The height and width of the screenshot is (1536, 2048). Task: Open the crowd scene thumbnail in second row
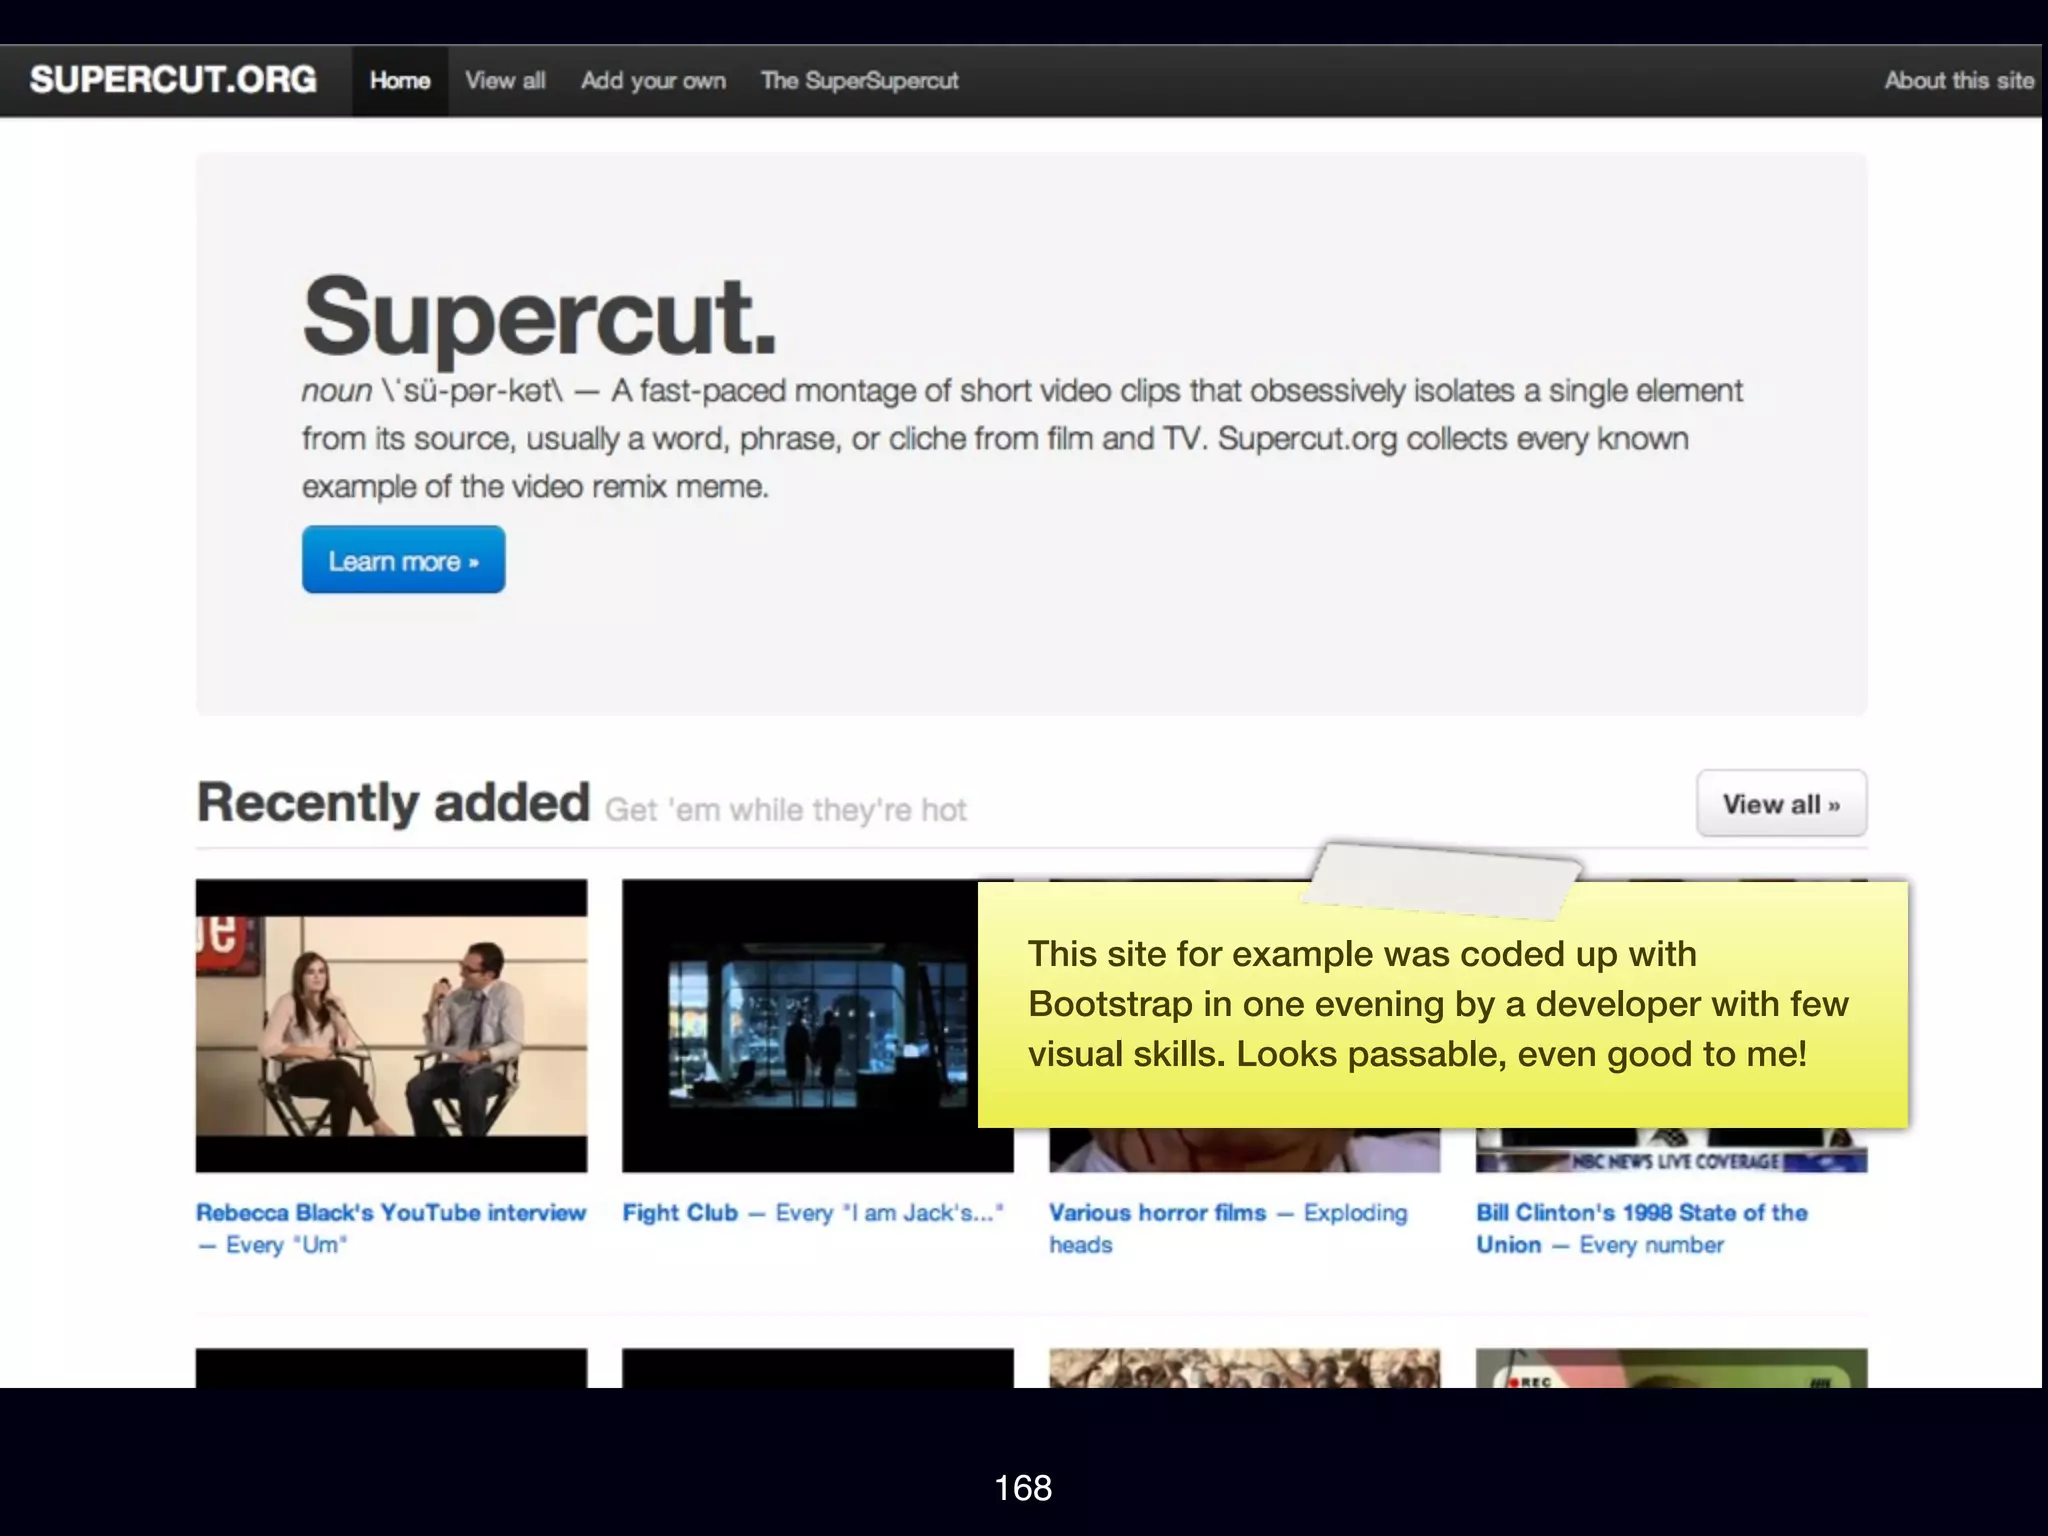1244,1368
